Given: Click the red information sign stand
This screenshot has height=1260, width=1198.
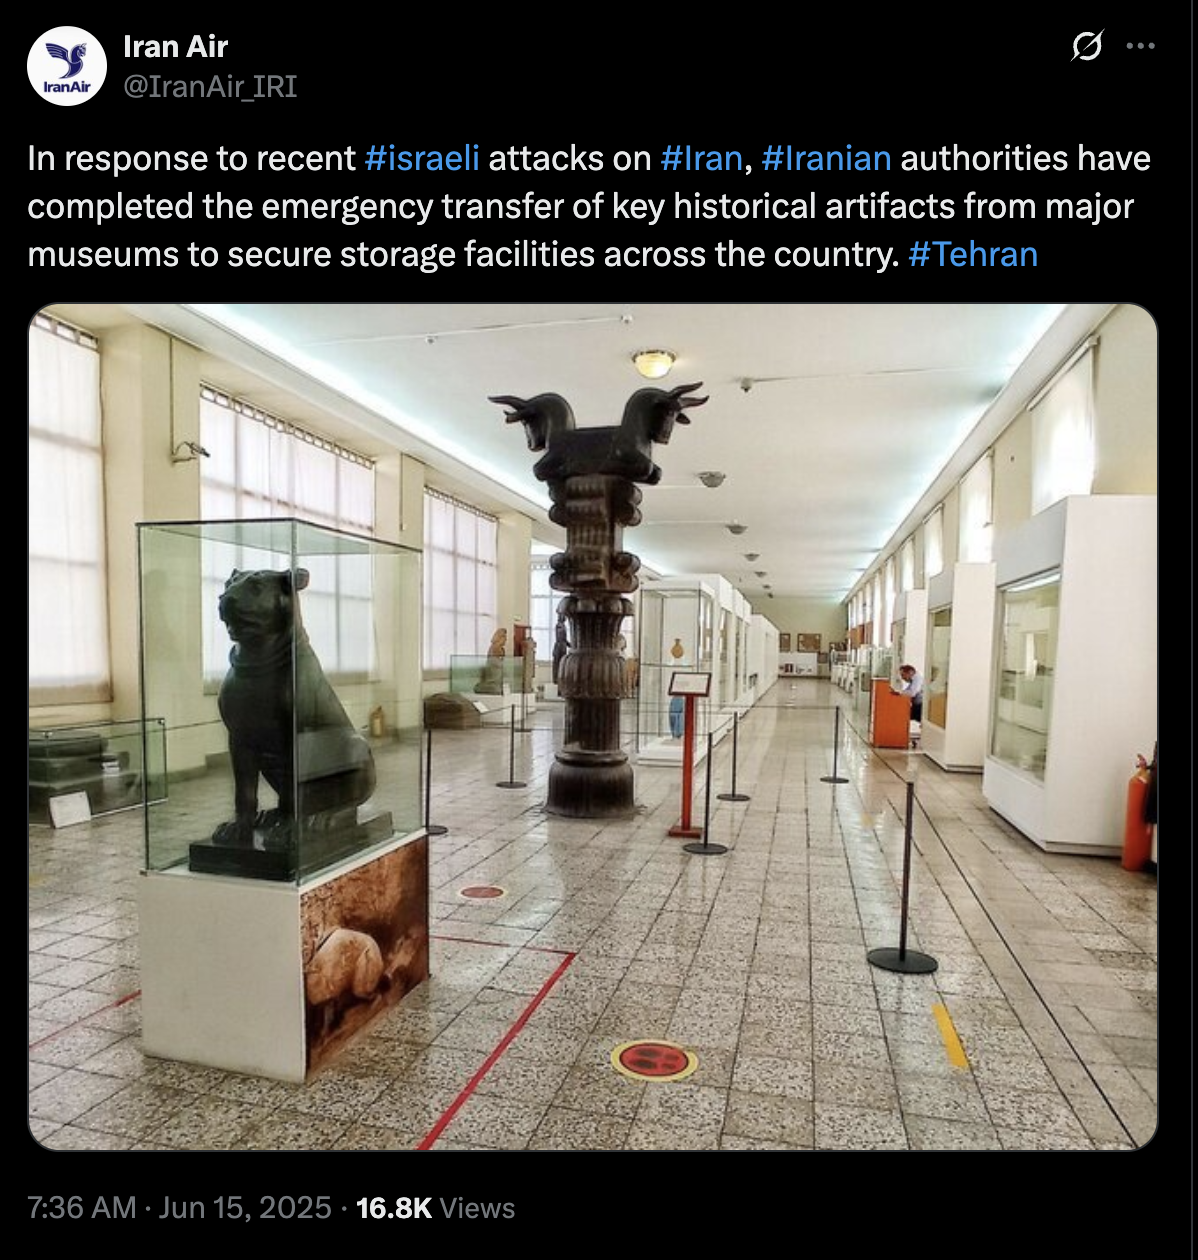Looking at the screenshot, I should point(689,752).
